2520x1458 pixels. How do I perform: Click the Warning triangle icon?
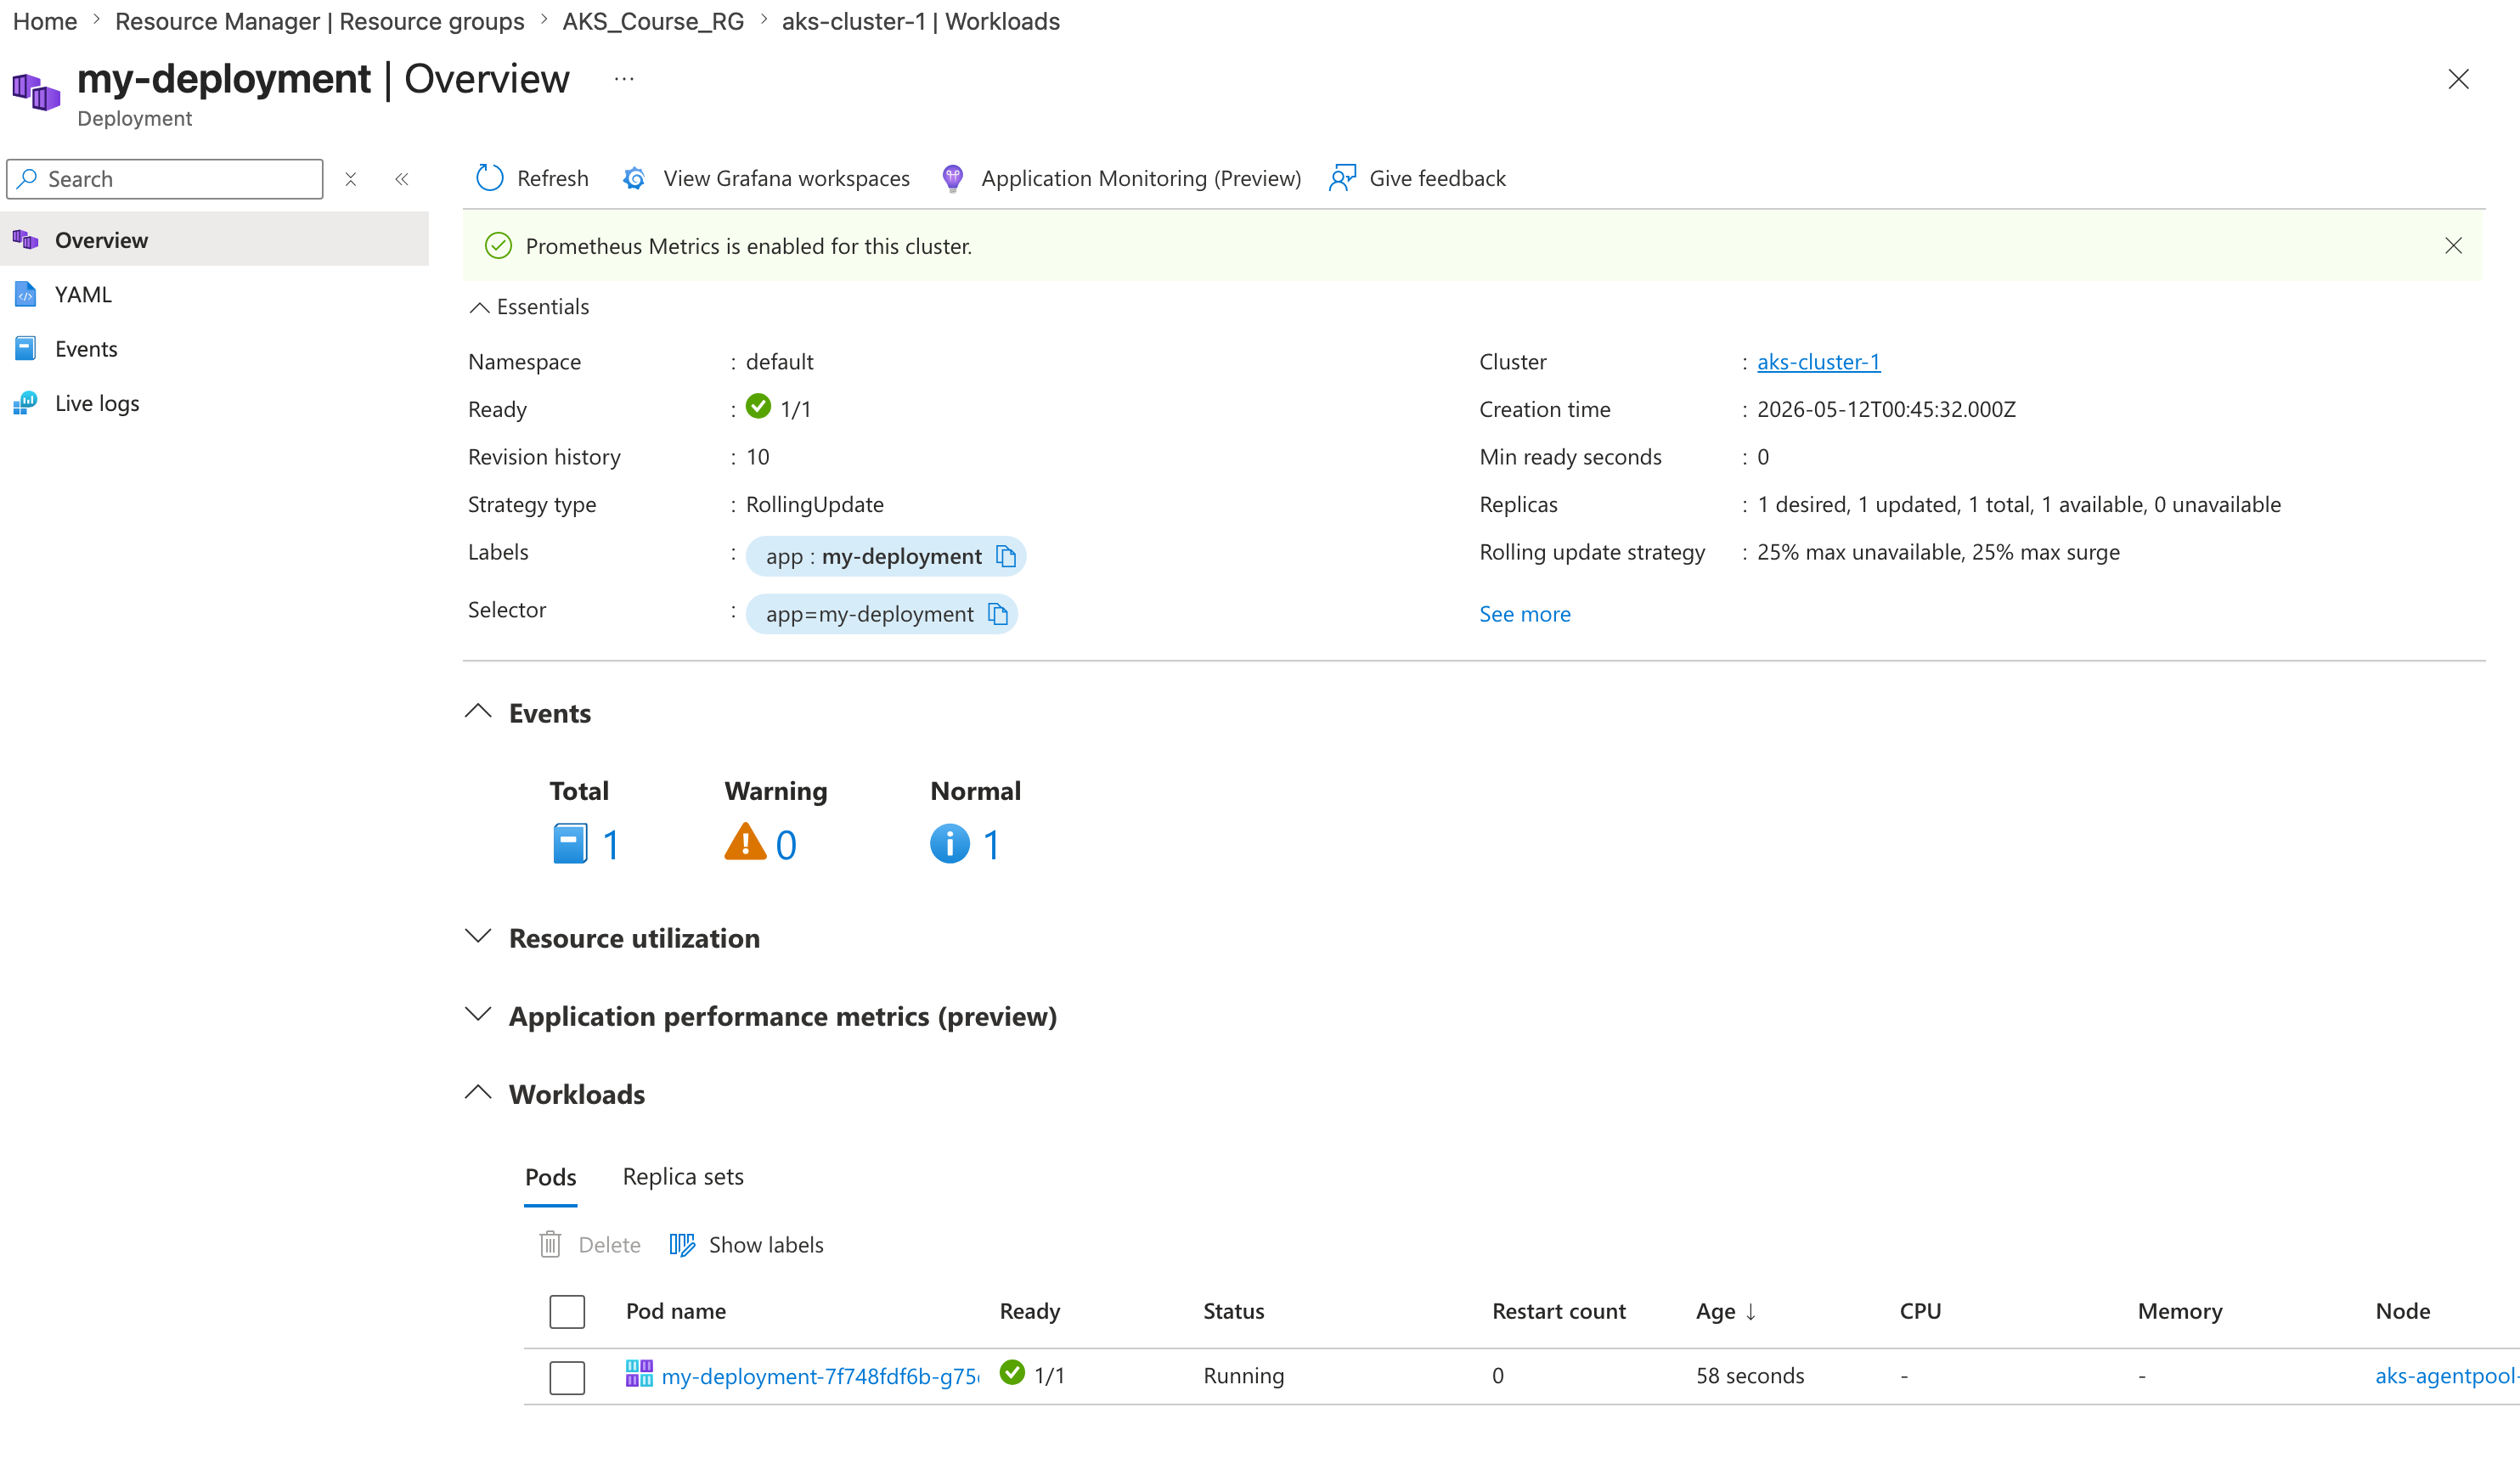(x=745, y=842)
